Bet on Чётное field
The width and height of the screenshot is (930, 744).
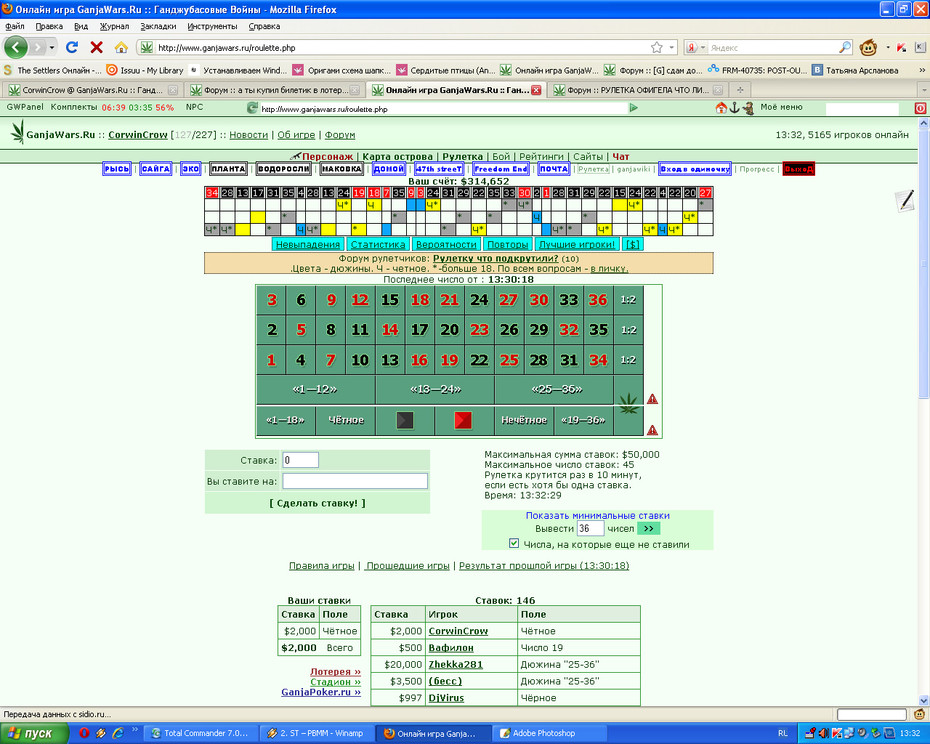(x=346, y=420)
